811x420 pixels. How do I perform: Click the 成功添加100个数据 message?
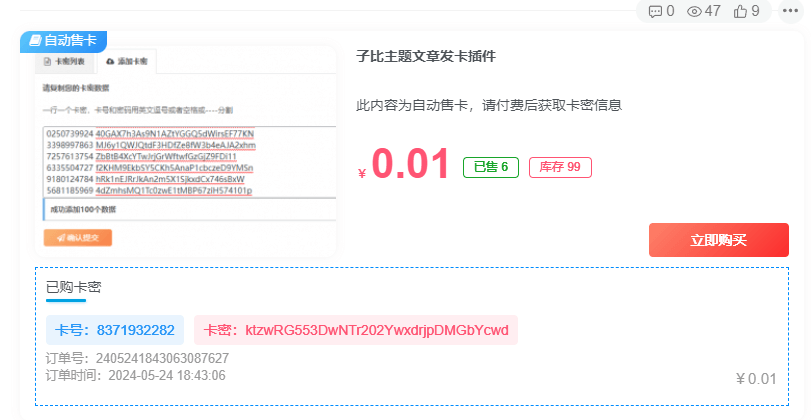(83, 209)
